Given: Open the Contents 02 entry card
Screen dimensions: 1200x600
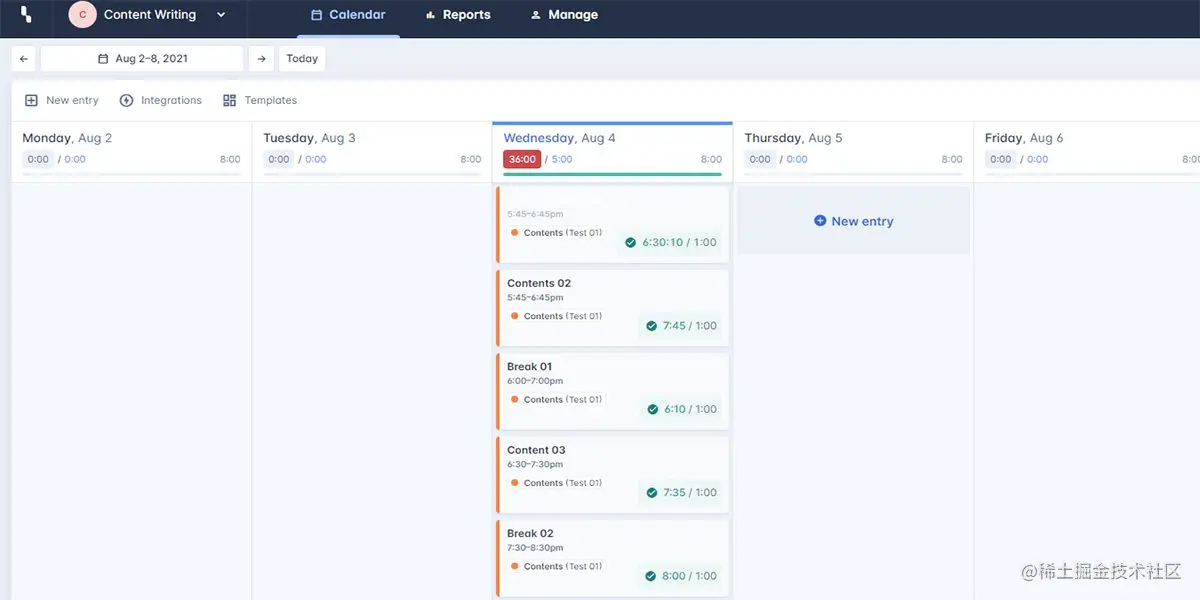Looking at the screenshot, I should (612, 307).
